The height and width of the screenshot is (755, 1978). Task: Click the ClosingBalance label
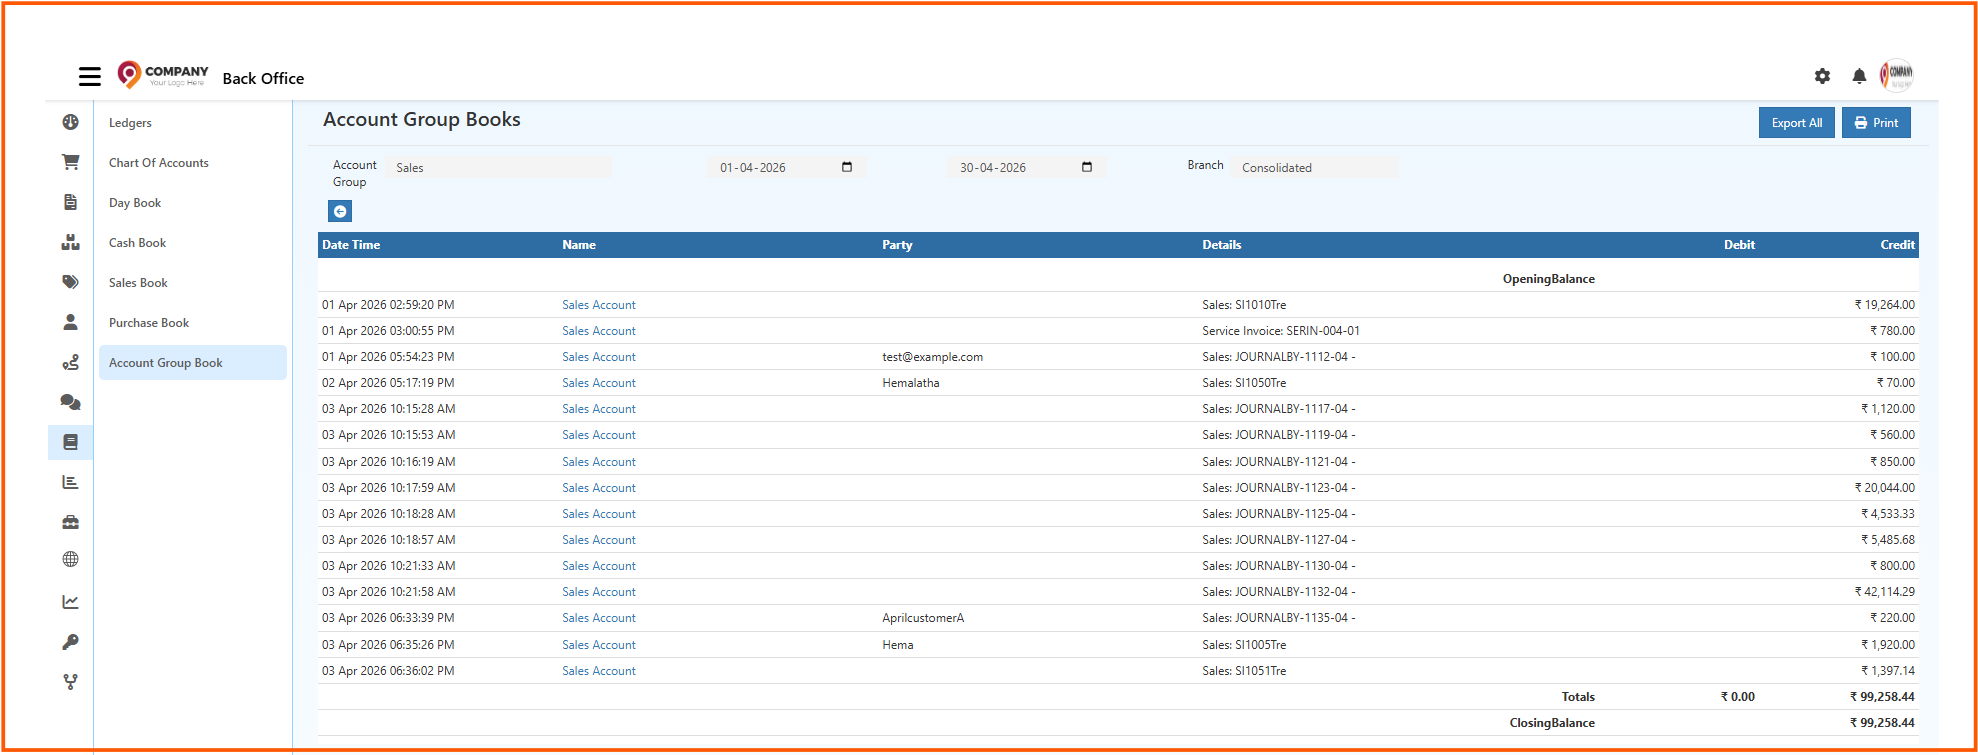pyautogui.click(x=1552, y=723)
